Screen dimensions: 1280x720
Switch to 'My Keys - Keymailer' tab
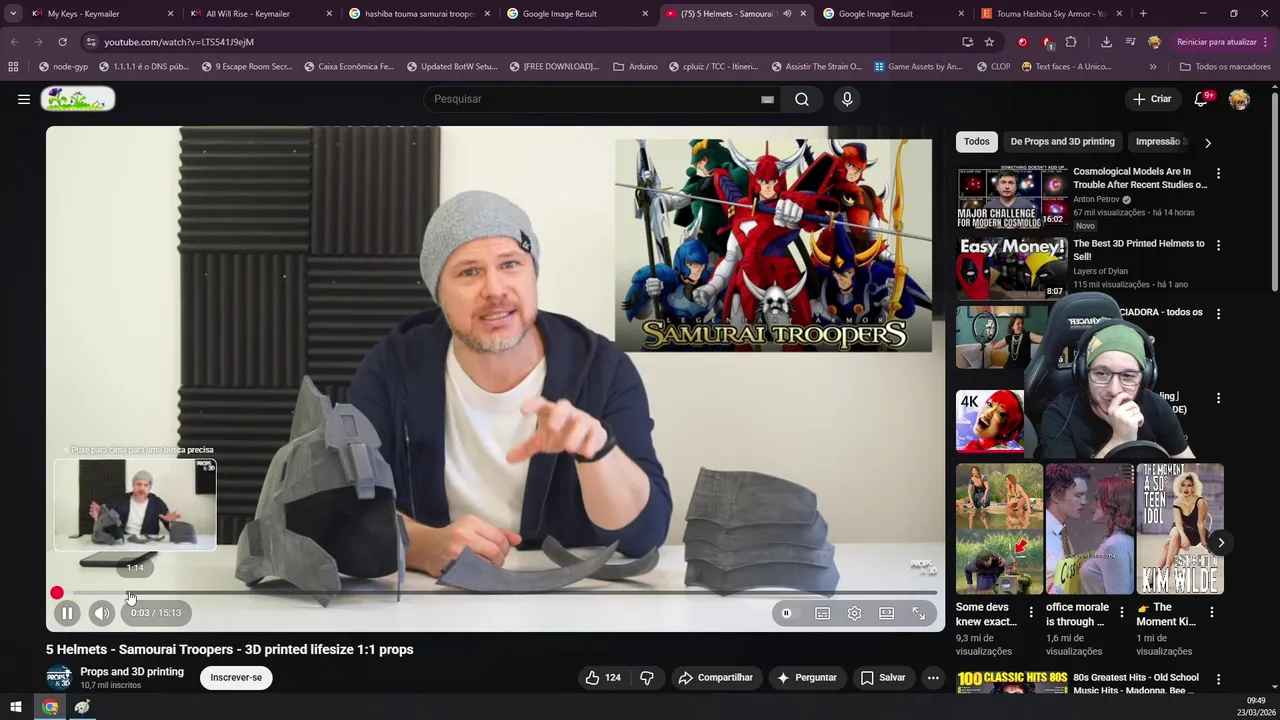coord(98,14)
